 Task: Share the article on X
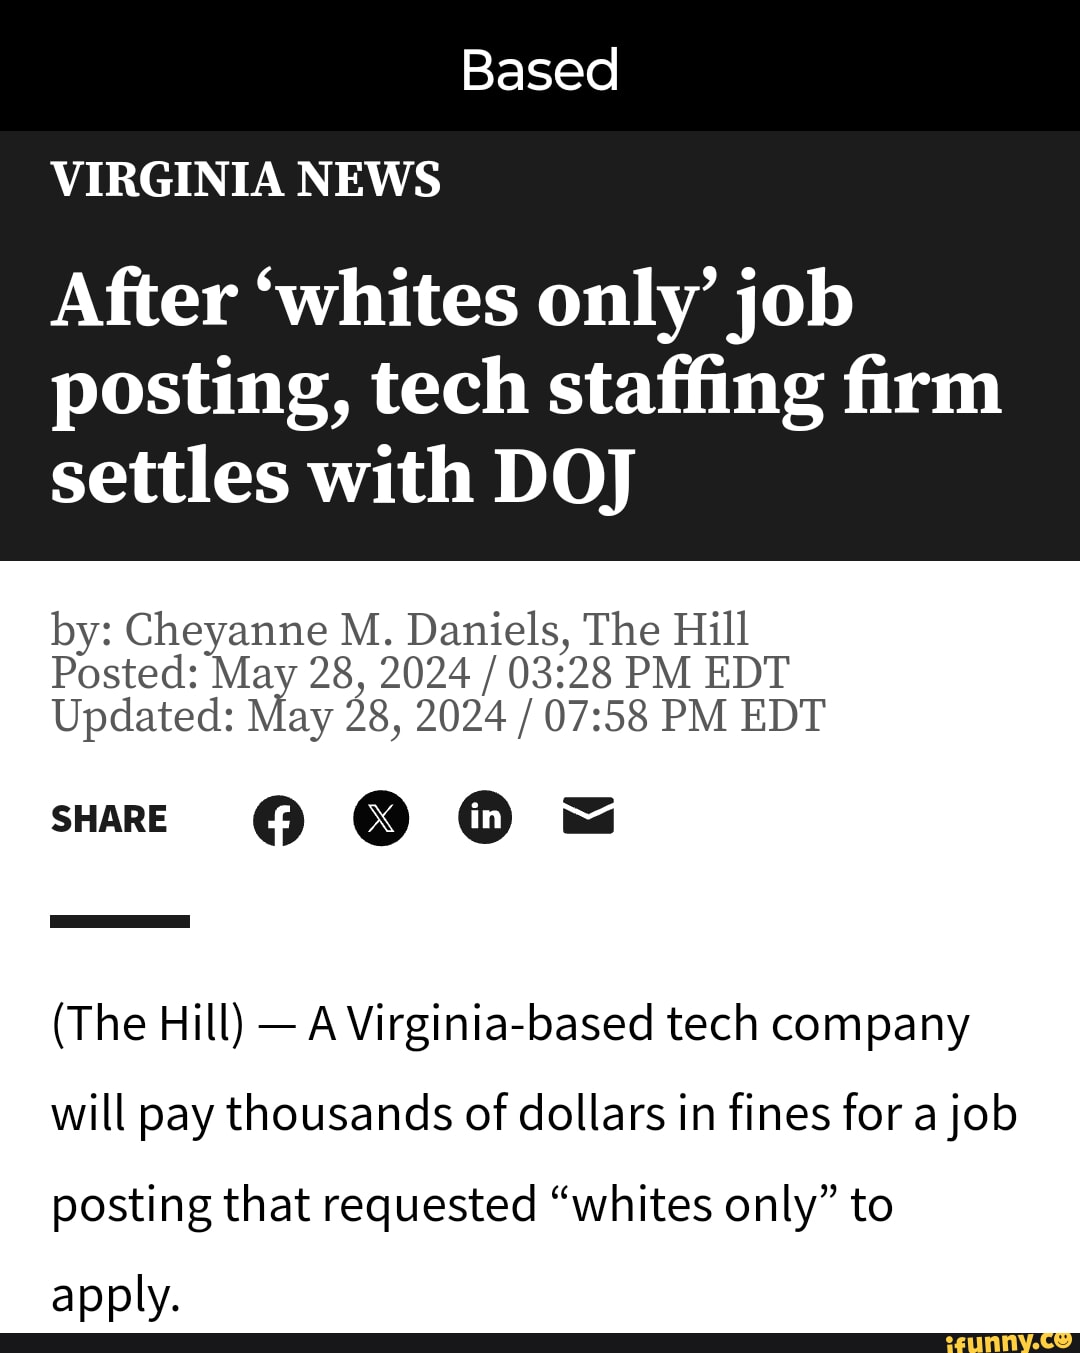pyautogui.click(x=381, y=818)
